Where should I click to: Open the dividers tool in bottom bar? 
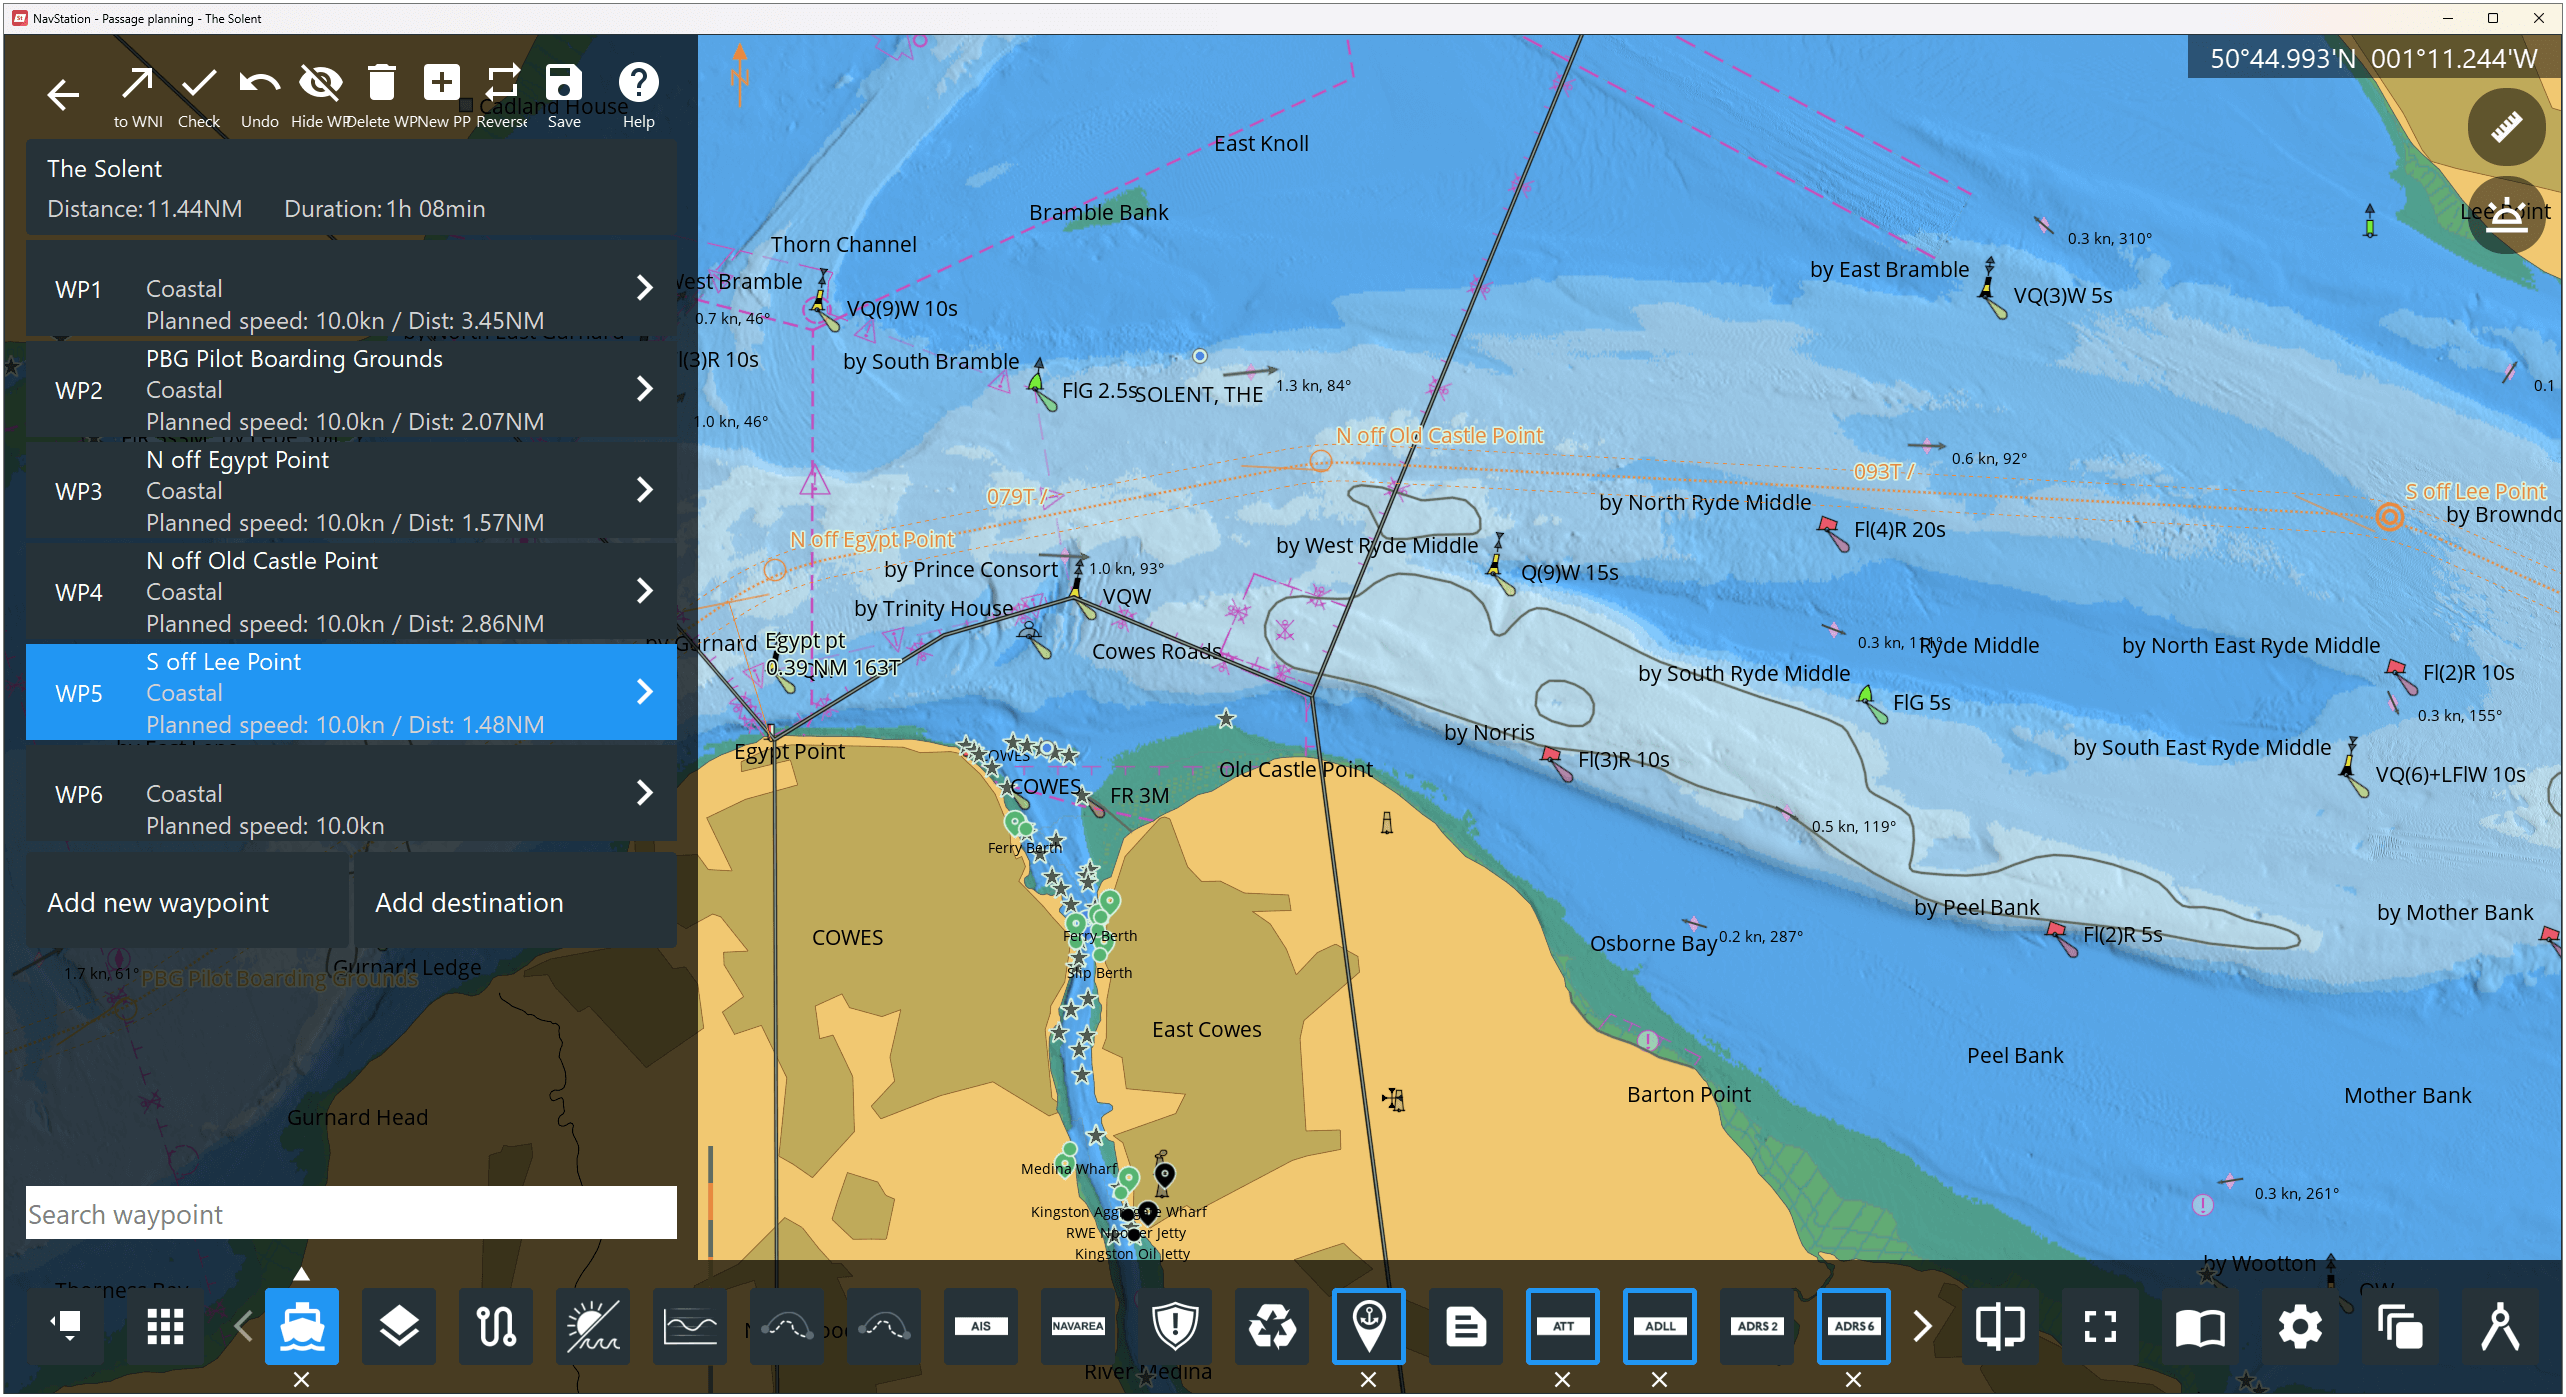click(x=2499, y=1327)
